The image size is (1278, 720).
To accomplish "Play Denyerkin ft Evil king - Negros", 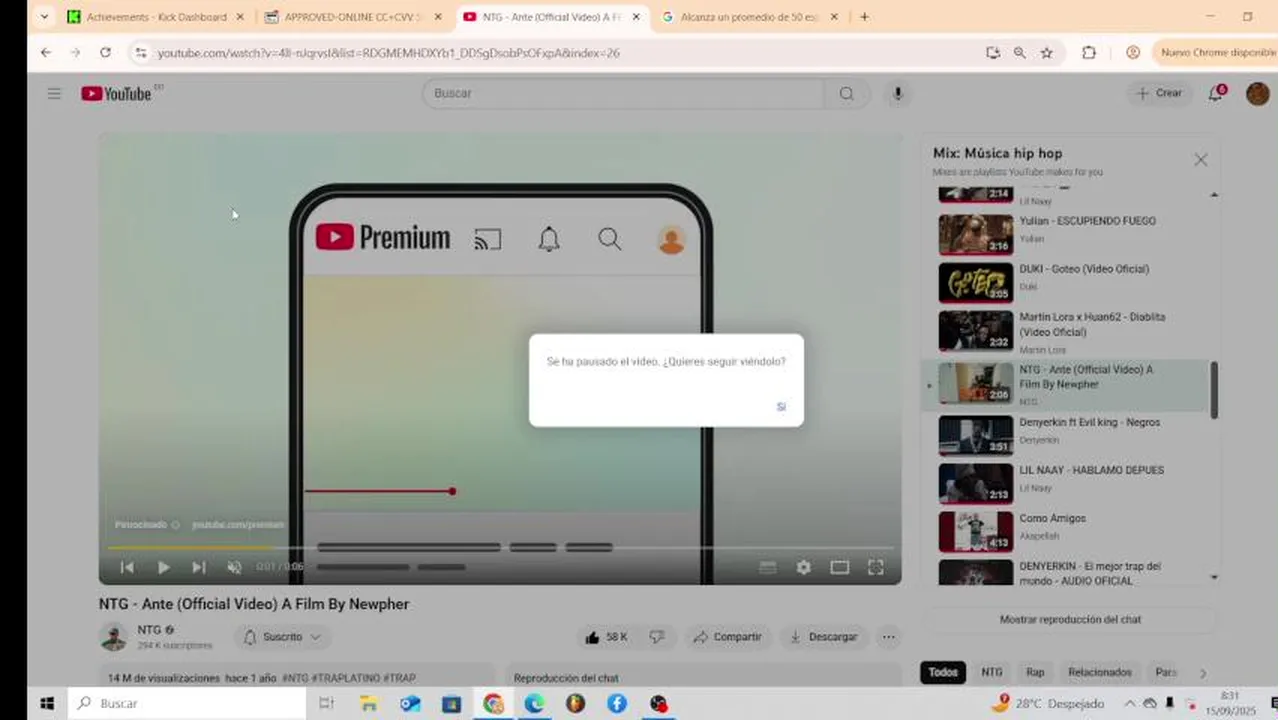I will pos(1066,435).
